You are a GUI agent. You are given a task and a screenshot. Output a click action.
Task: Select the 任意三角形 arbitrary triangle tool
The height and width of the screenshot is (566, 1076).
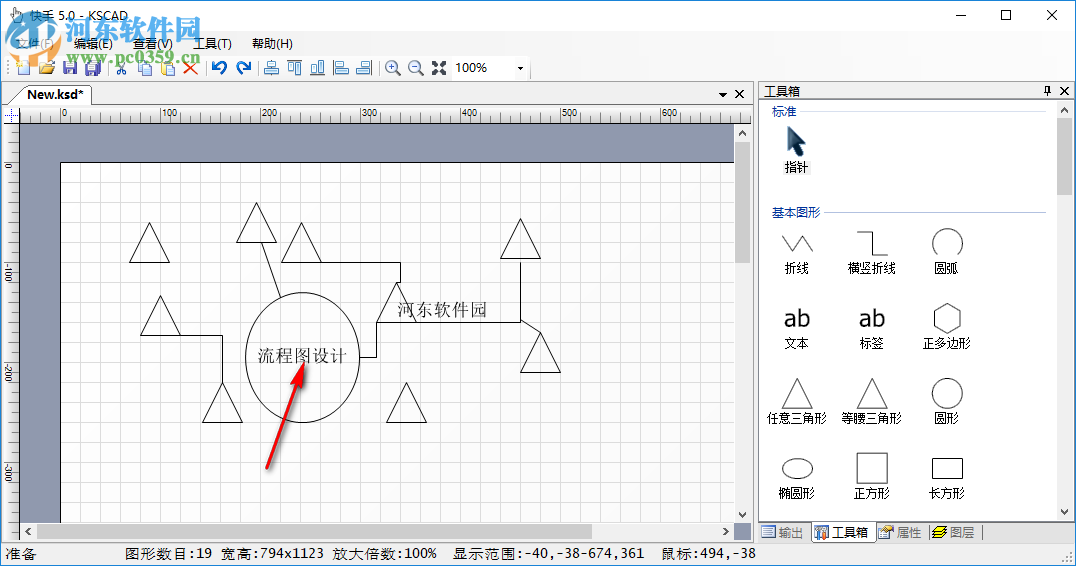(x=797, y=401)
